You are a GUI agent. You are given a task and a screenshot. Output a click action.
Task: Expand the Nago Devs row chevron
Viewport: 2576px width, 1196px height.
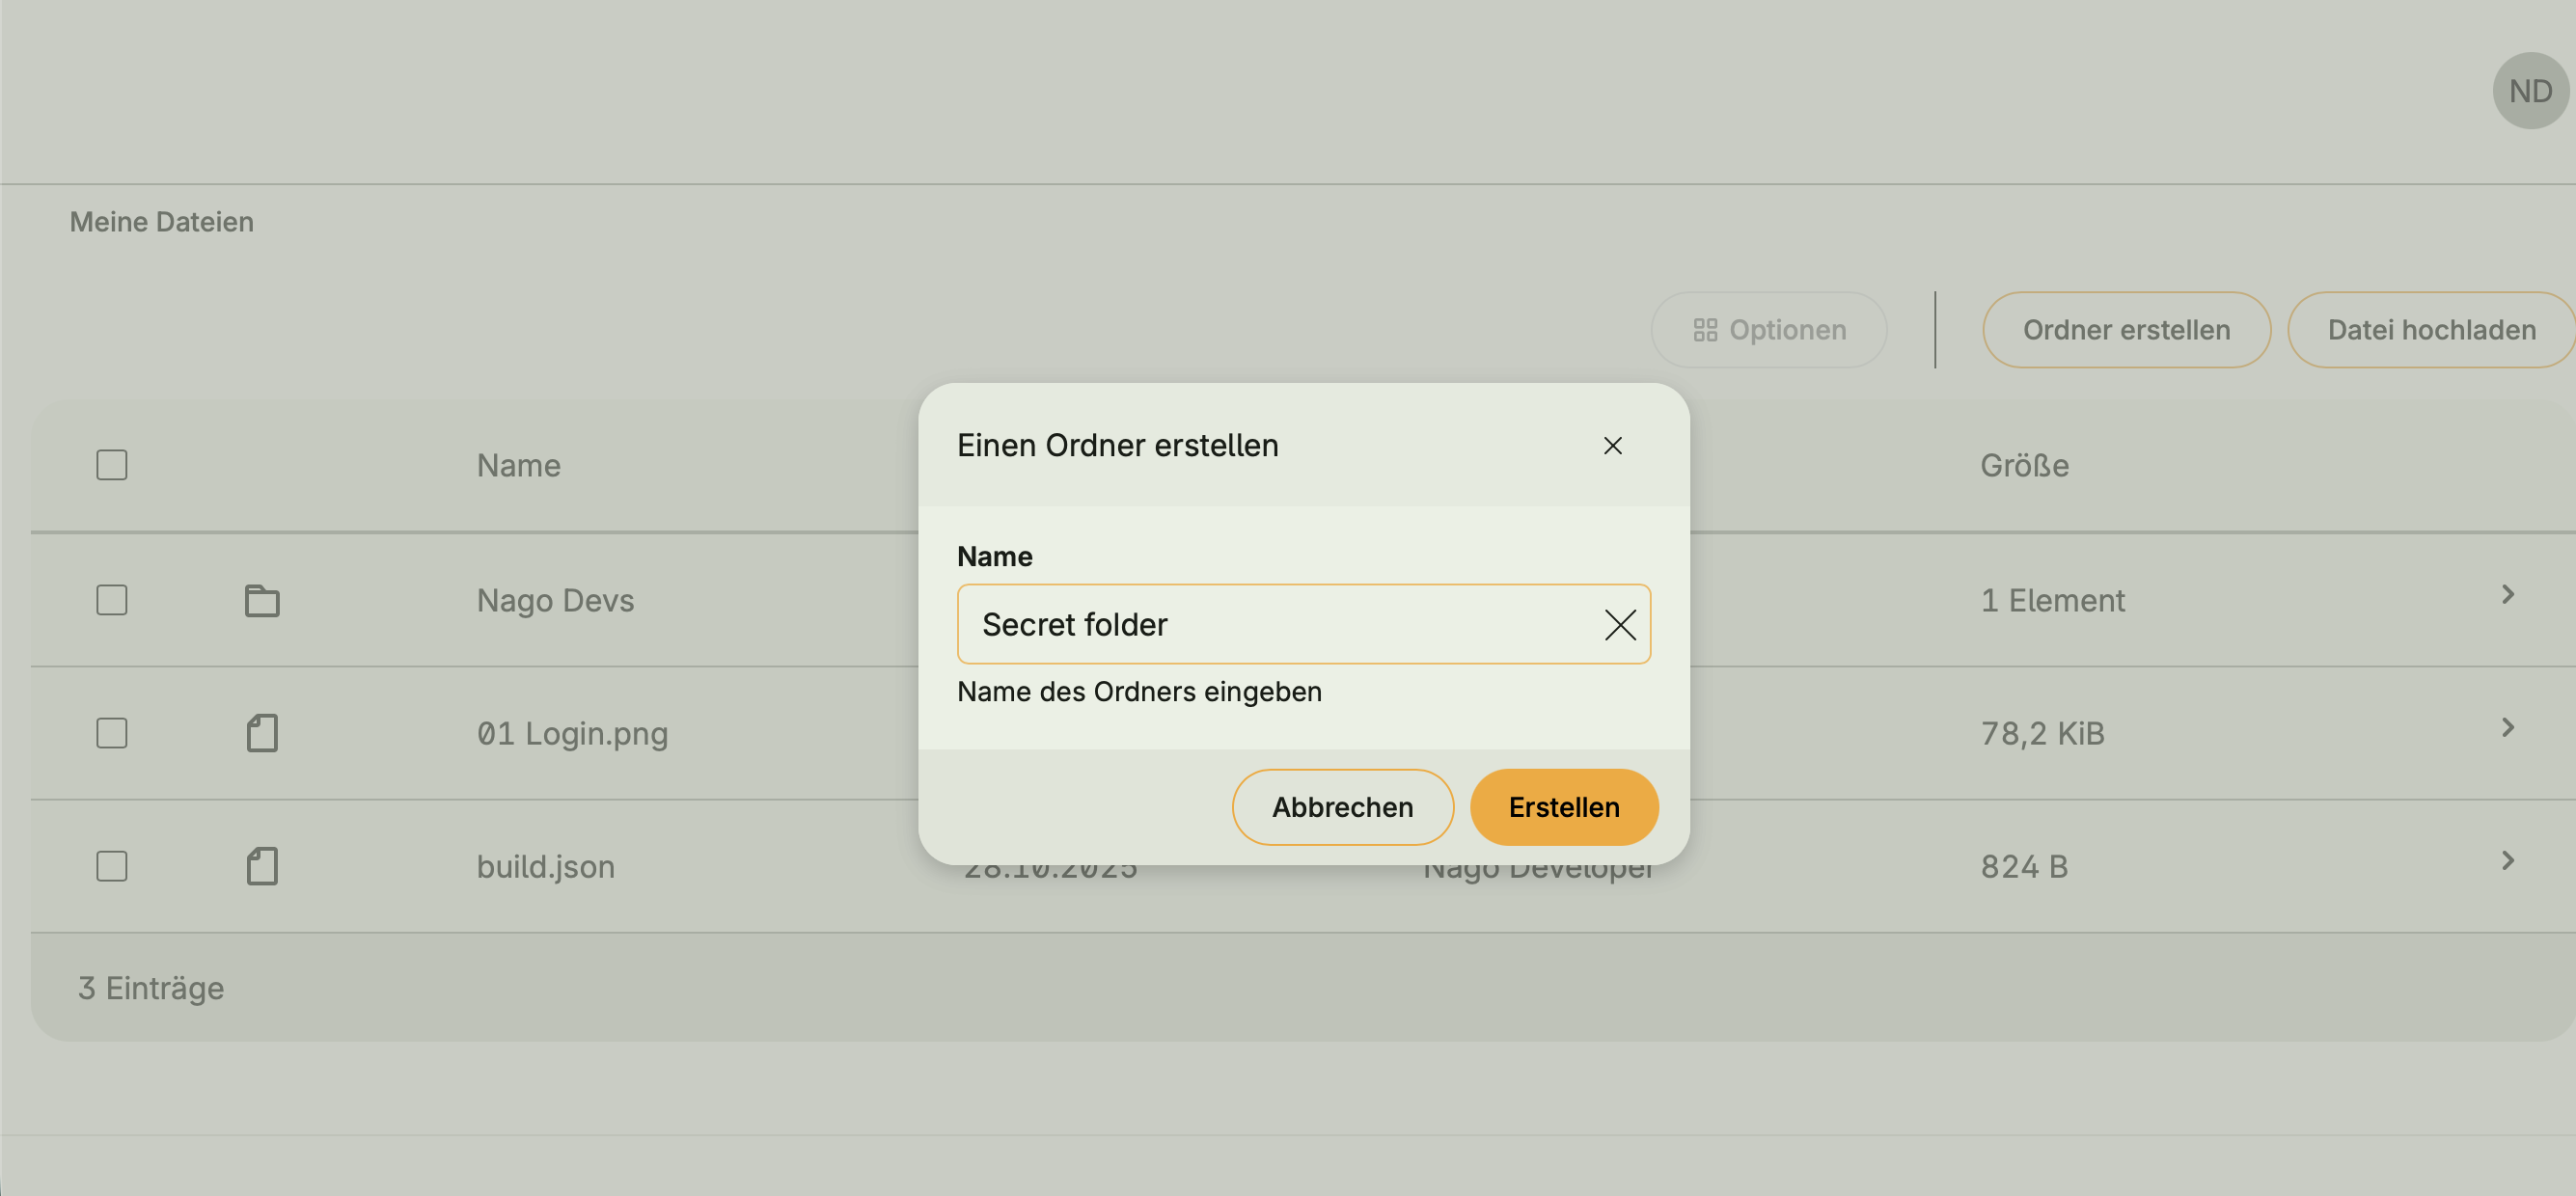pyautogui.click(x=2507, y=595)
